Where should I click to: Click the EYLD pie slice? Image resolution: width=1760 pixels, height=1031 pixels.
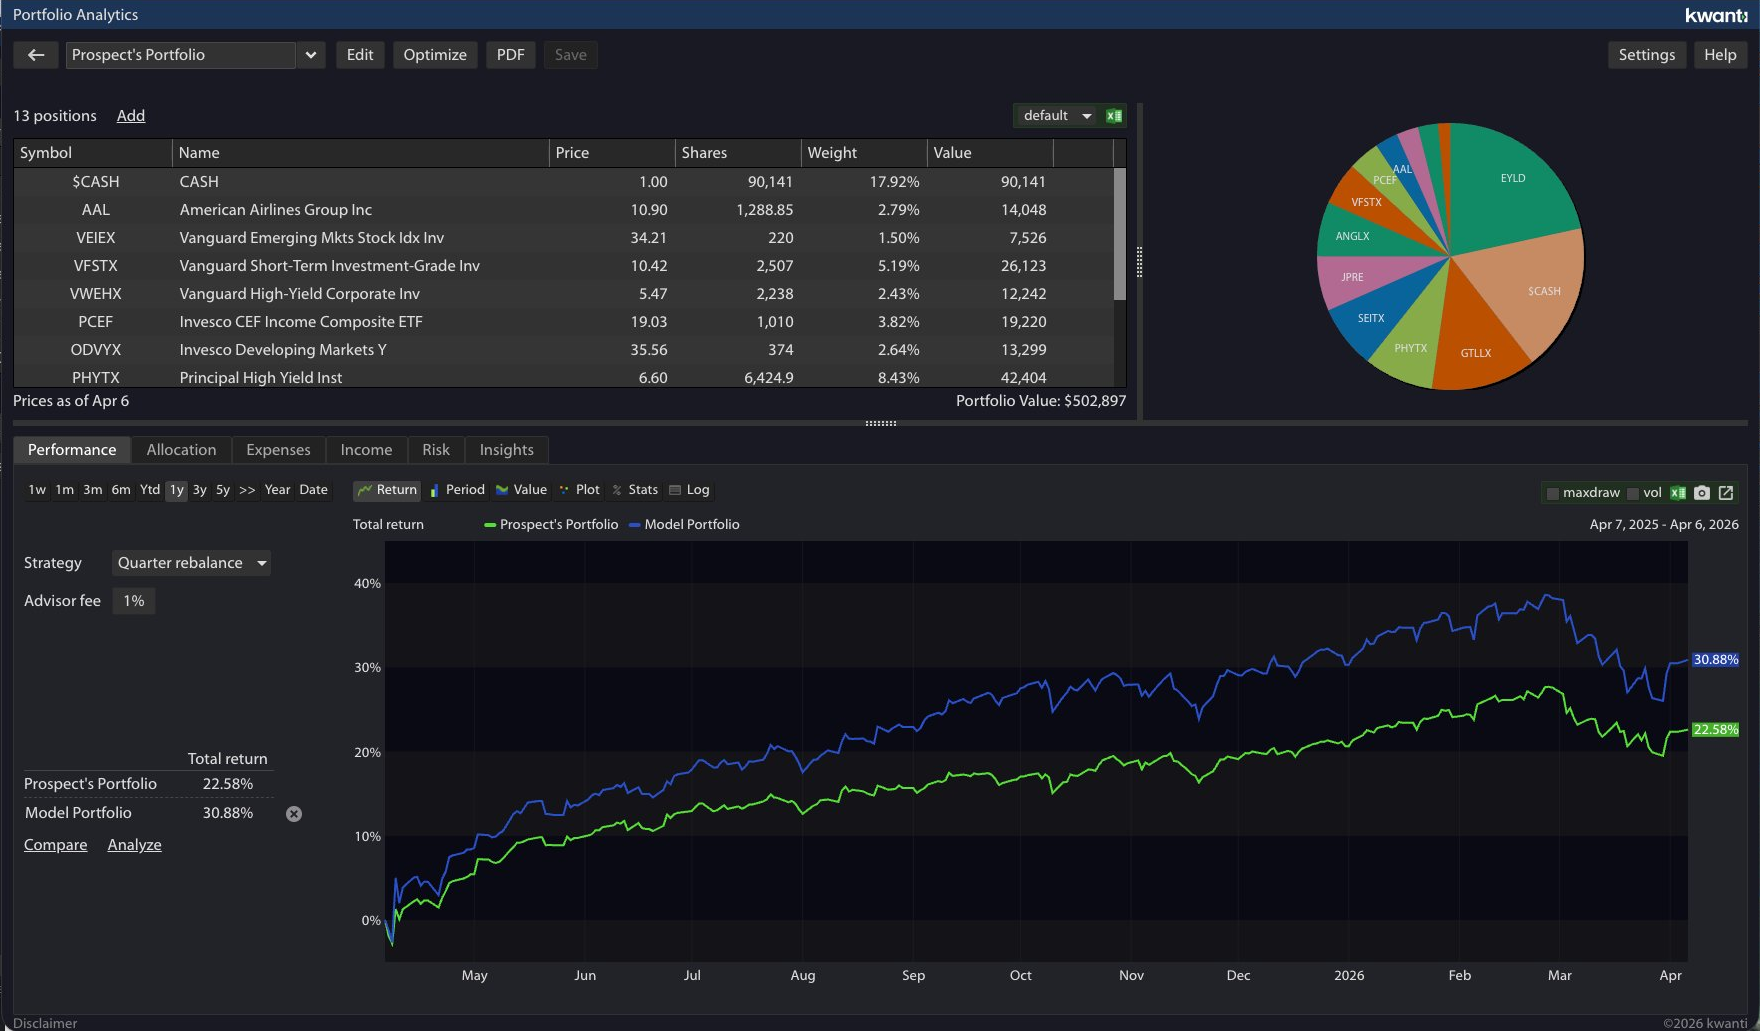1511,180
